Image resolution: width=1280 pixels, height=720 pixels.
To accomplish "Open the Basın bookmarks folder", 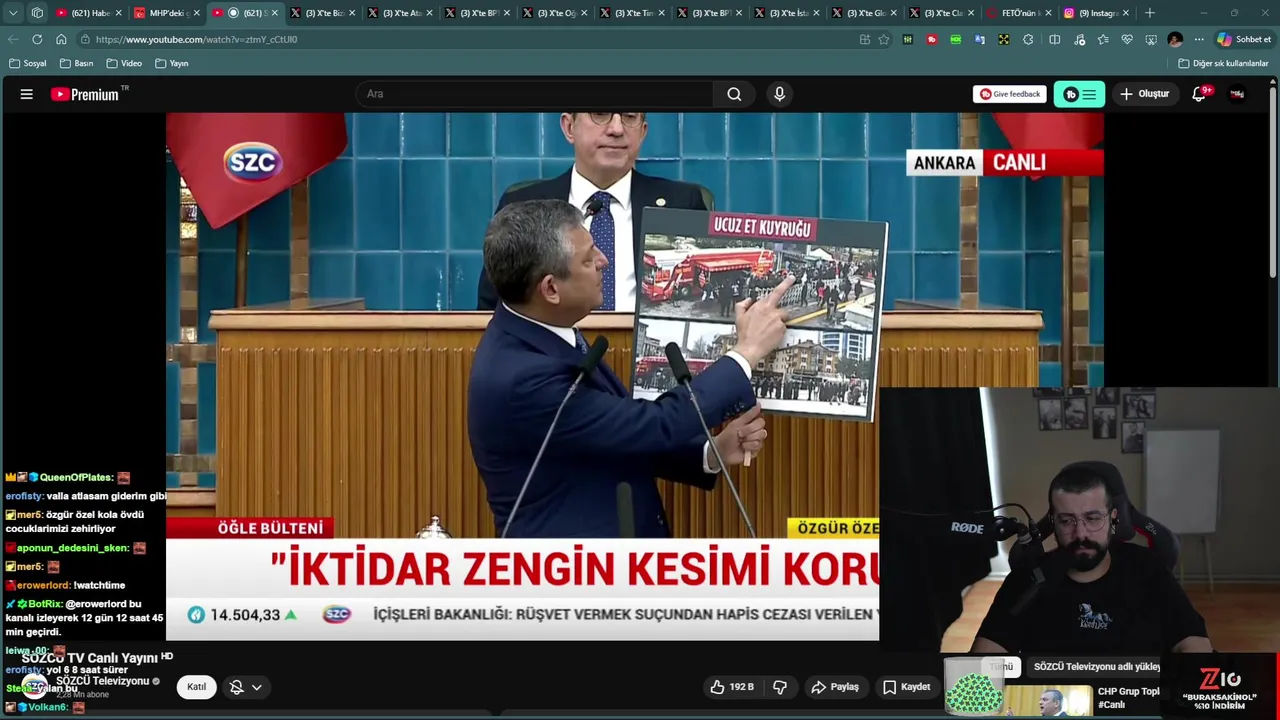I will (77, 63).
